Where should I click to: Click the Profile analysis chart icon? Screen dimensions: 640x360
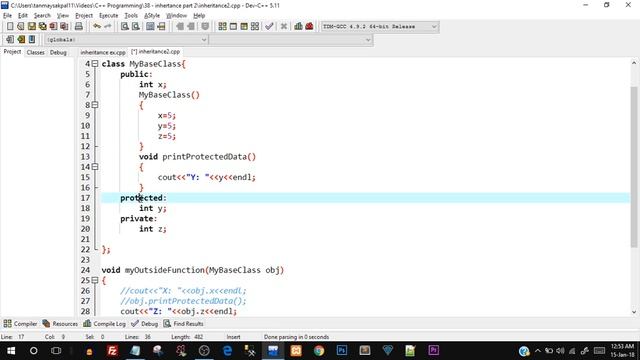click(298, 27)
